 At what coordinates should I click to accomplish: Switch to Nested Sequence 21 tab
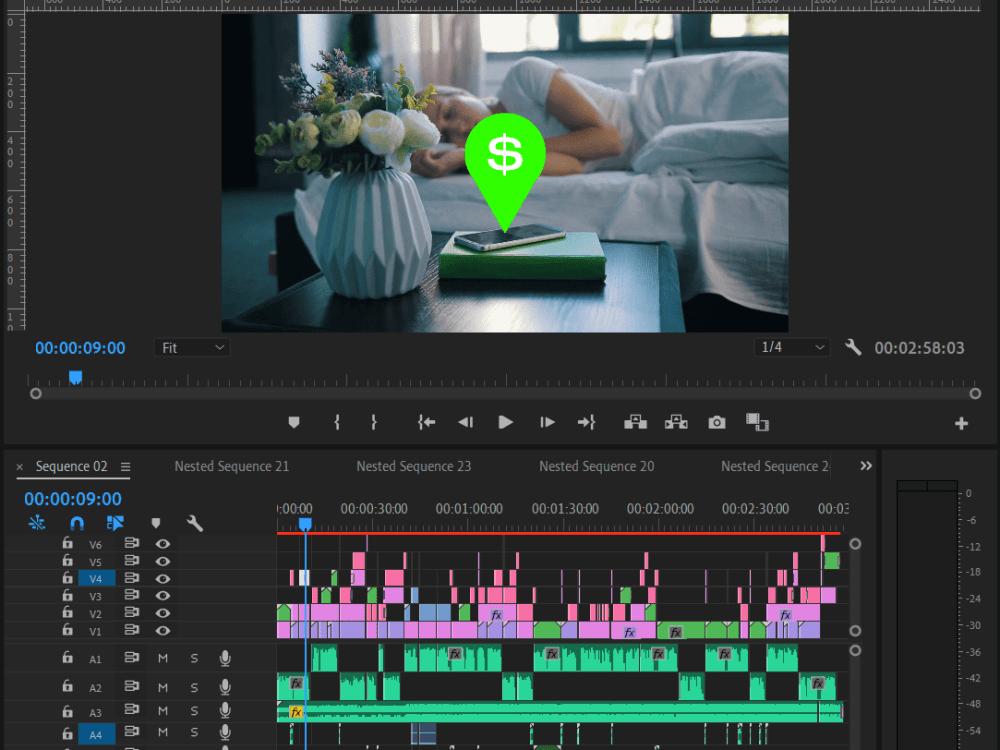(x=232, y=466)
